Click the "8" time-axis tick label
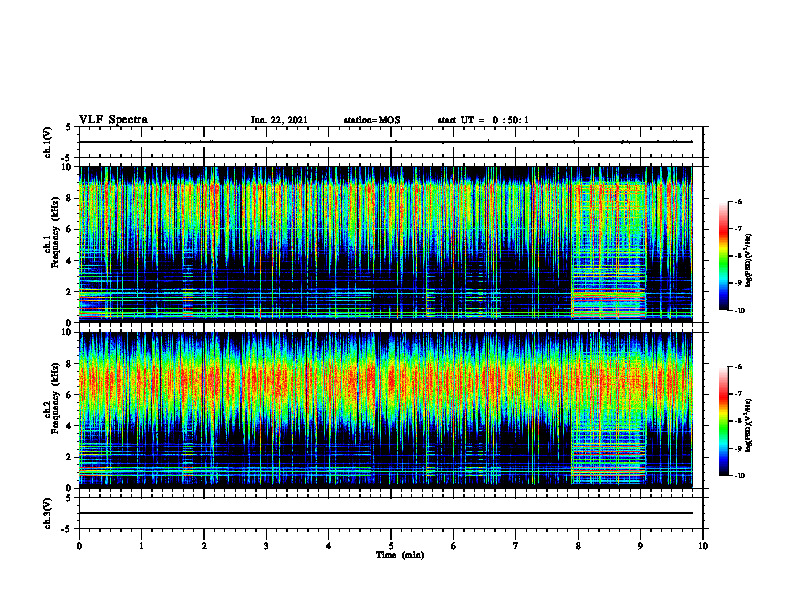 pyautogui.click(x=578, y=545)
